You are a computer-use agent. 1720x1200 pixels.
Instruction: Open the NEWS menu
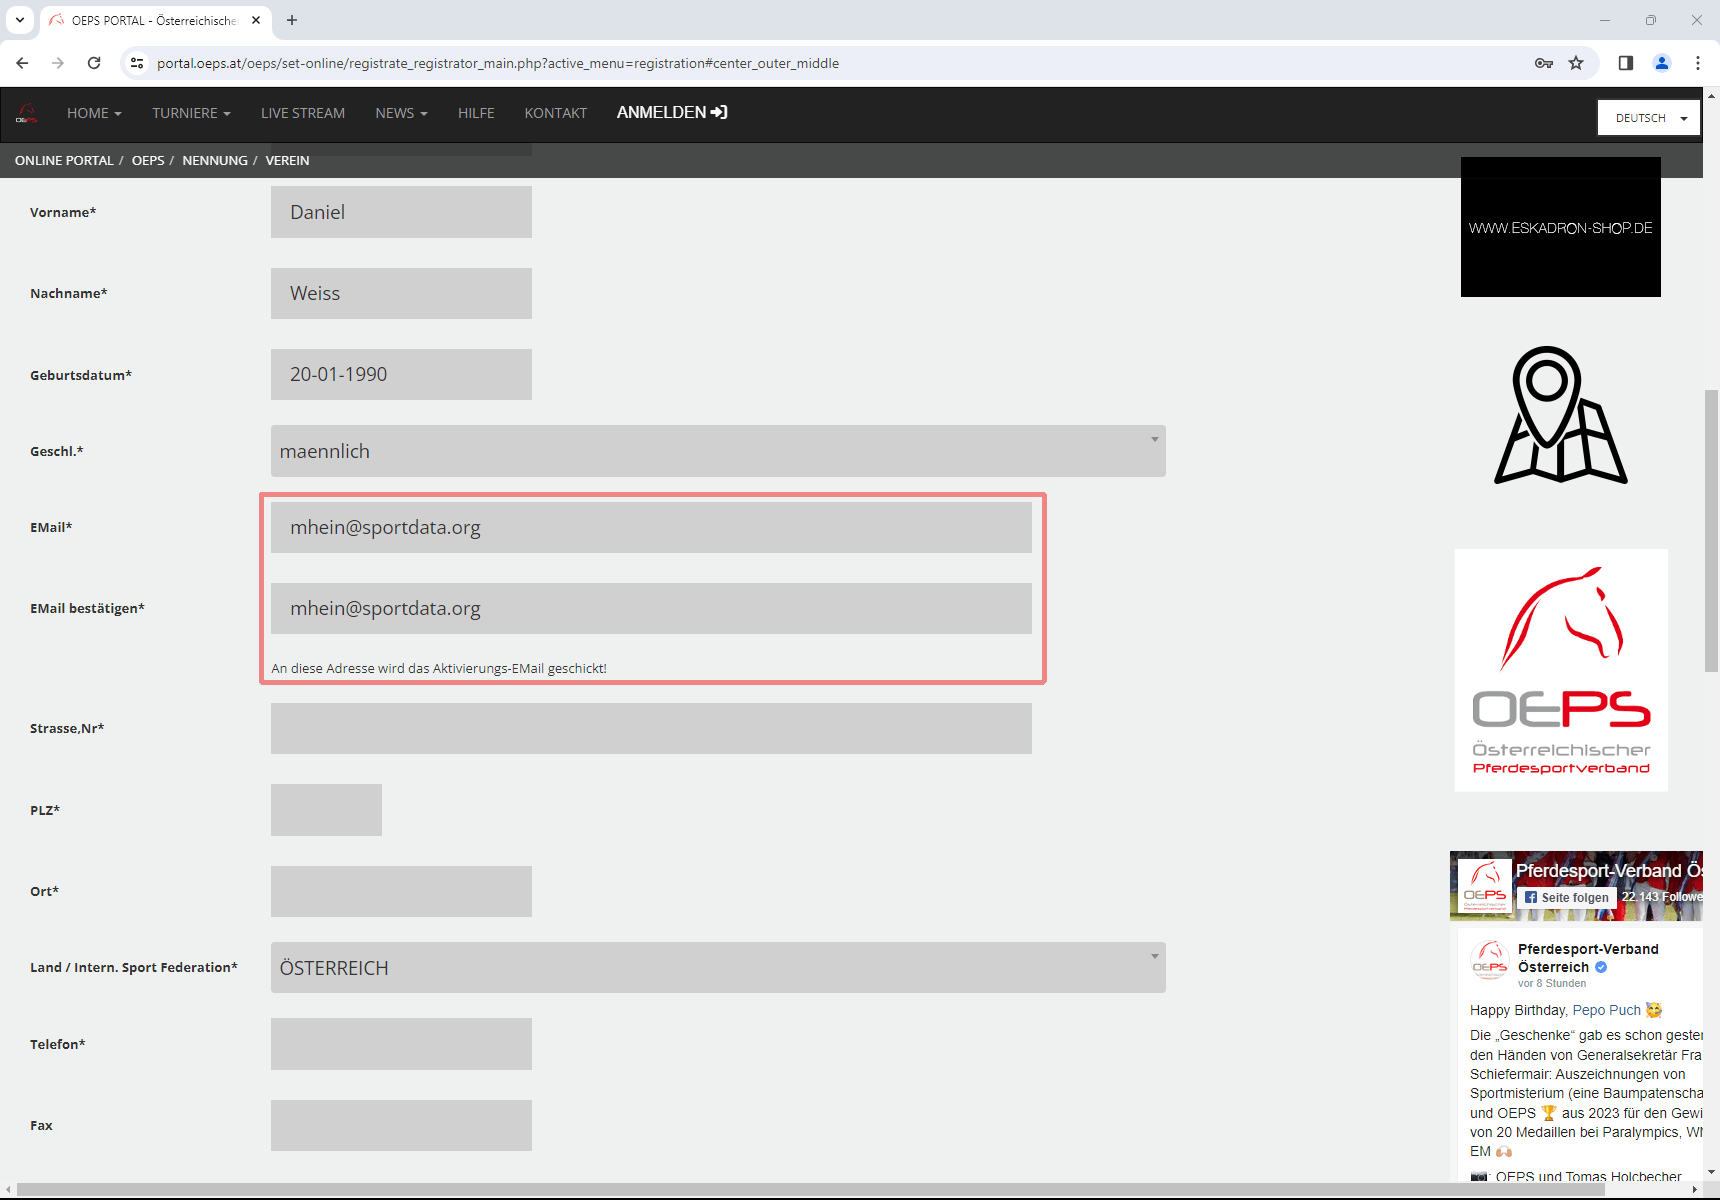tap(401, 113)
